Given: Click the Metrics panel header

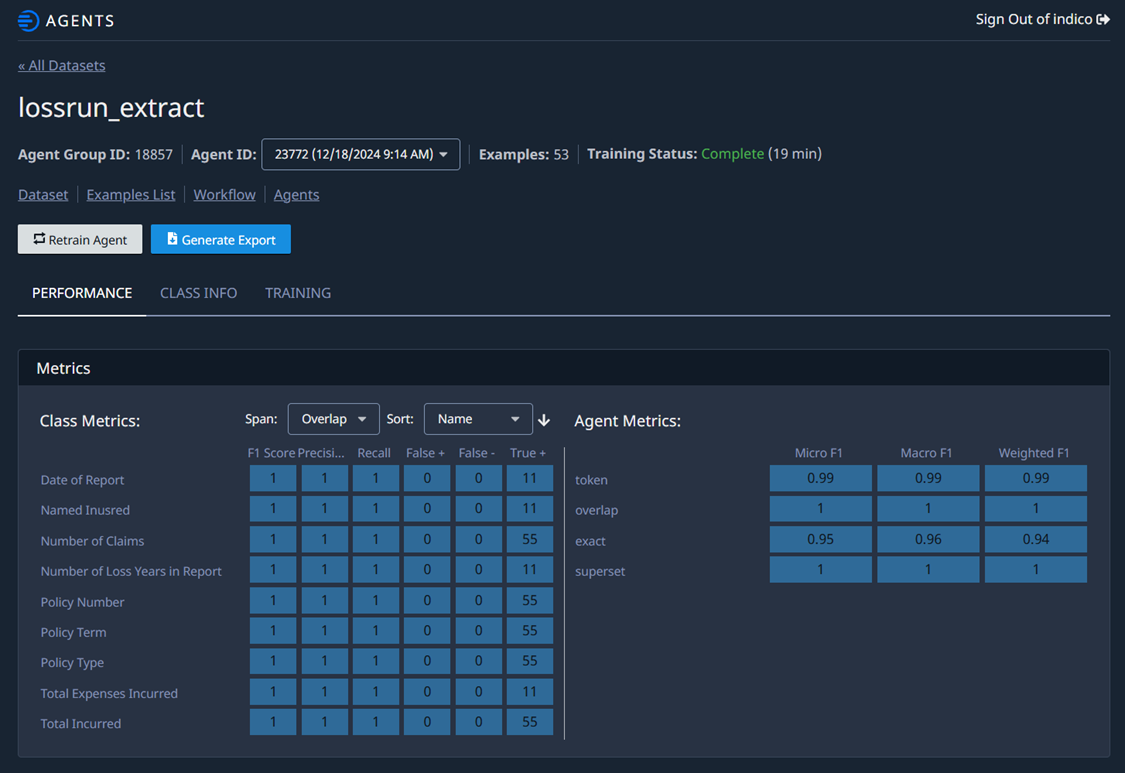Looking at the screenshot, I should click(564, 368).
